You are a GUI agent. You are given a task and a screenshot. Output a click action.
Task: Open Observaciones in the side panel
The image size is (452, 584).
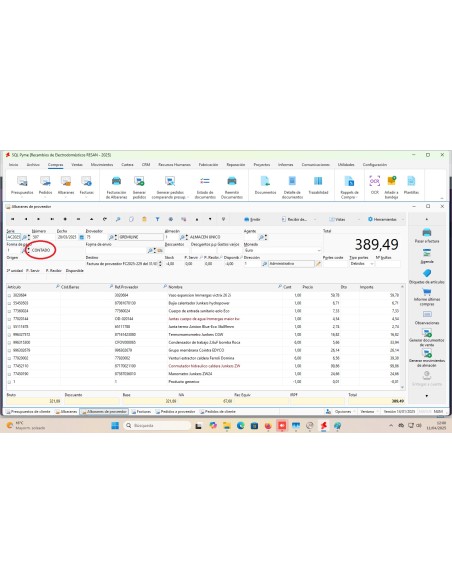tap(427, 318)
